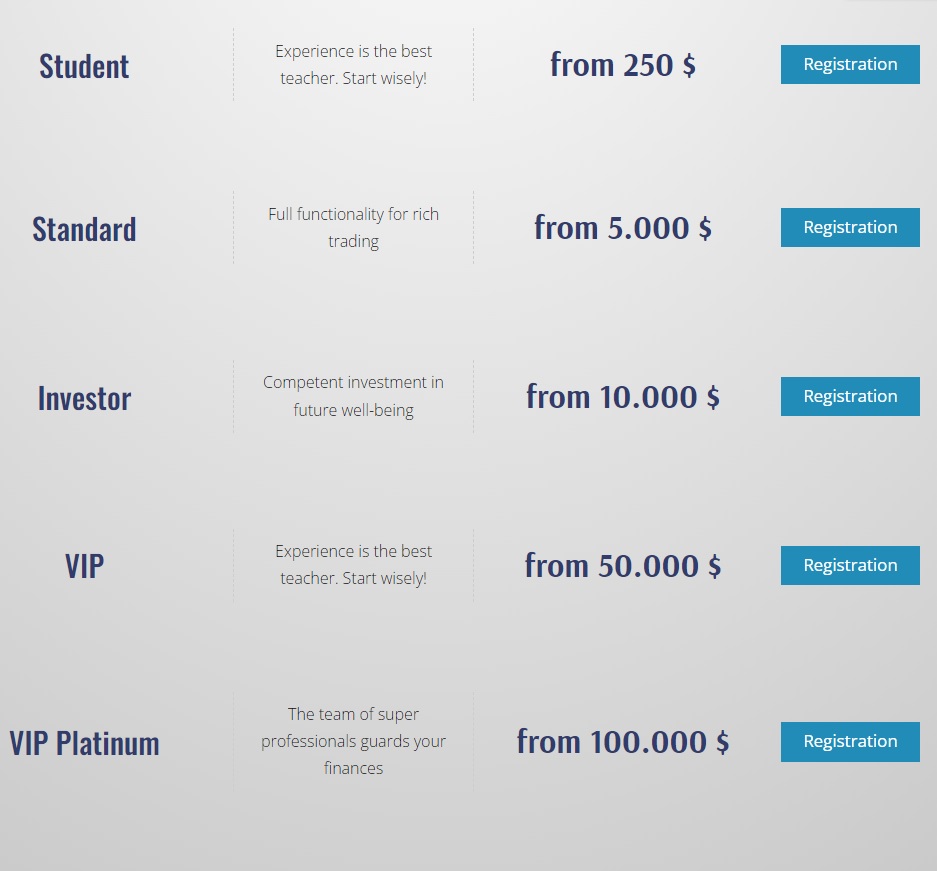This screenshot has width=937, height=871.
Task: Click Registration button for Standard plan
Action: (850, 228)
